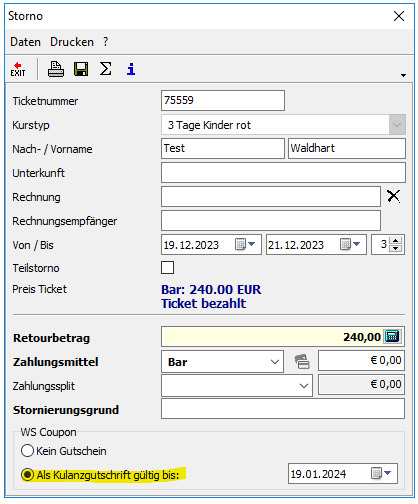Open the question mark help menu
This screenshot has height=504, width=418.
pyautogui.click(x=105, y=42)
